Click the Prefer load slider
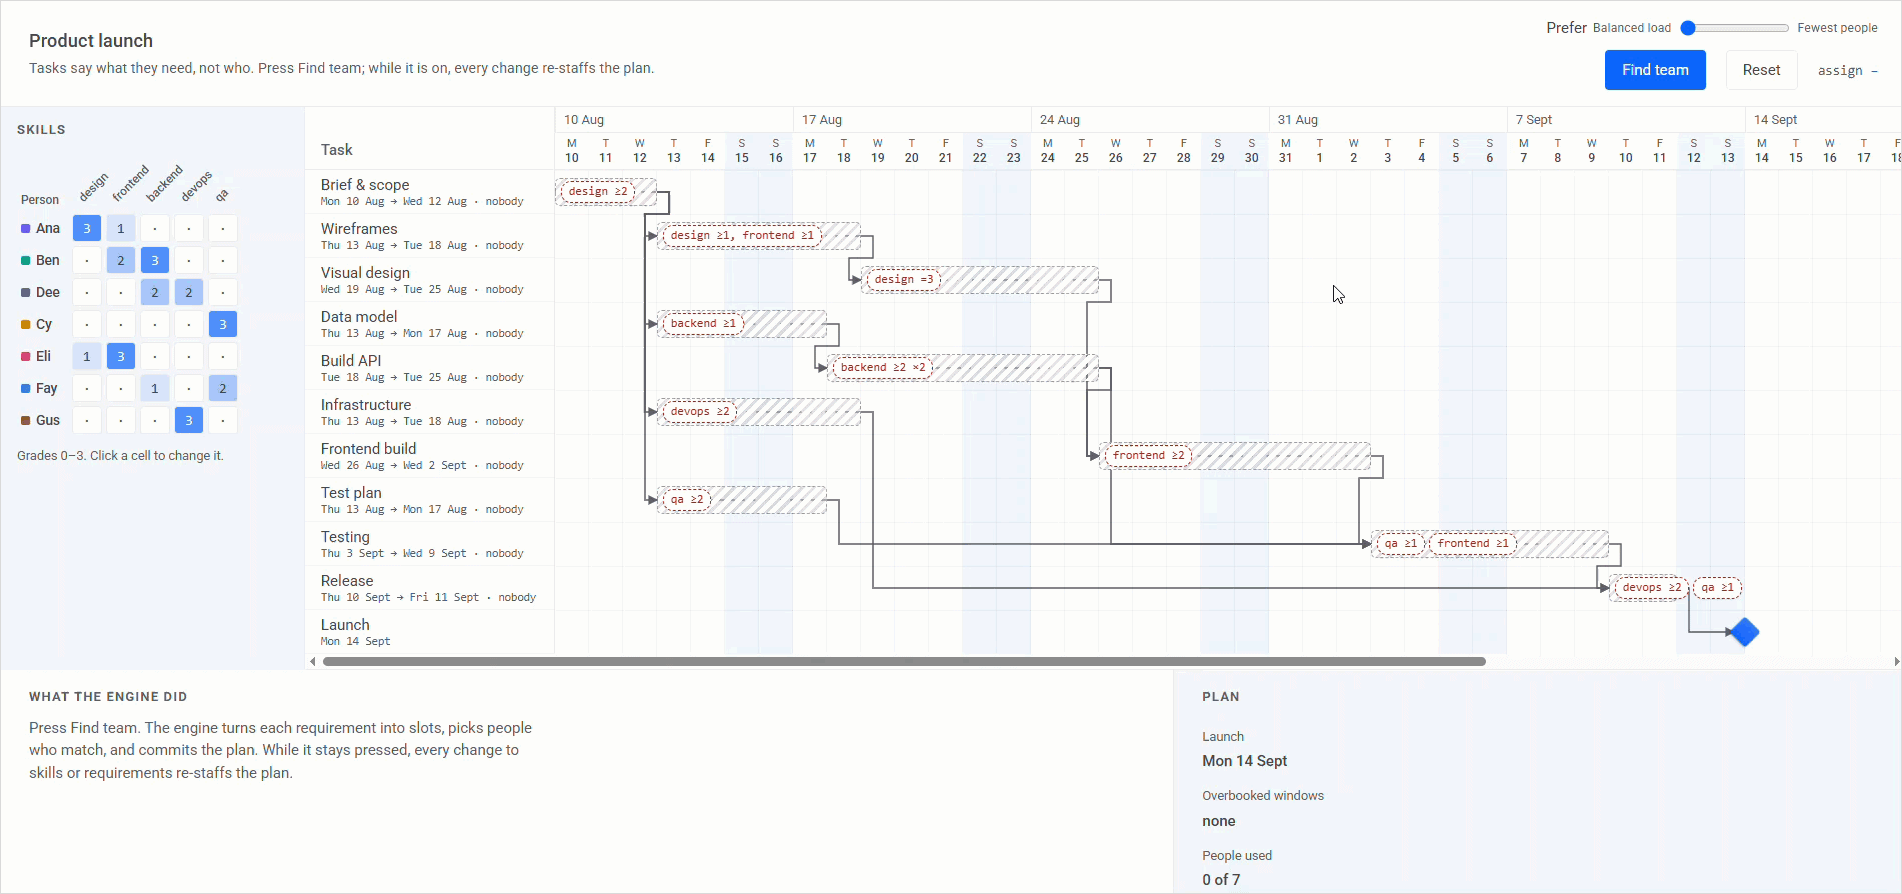The image size is (1902, 894). tap(1737, 28)
